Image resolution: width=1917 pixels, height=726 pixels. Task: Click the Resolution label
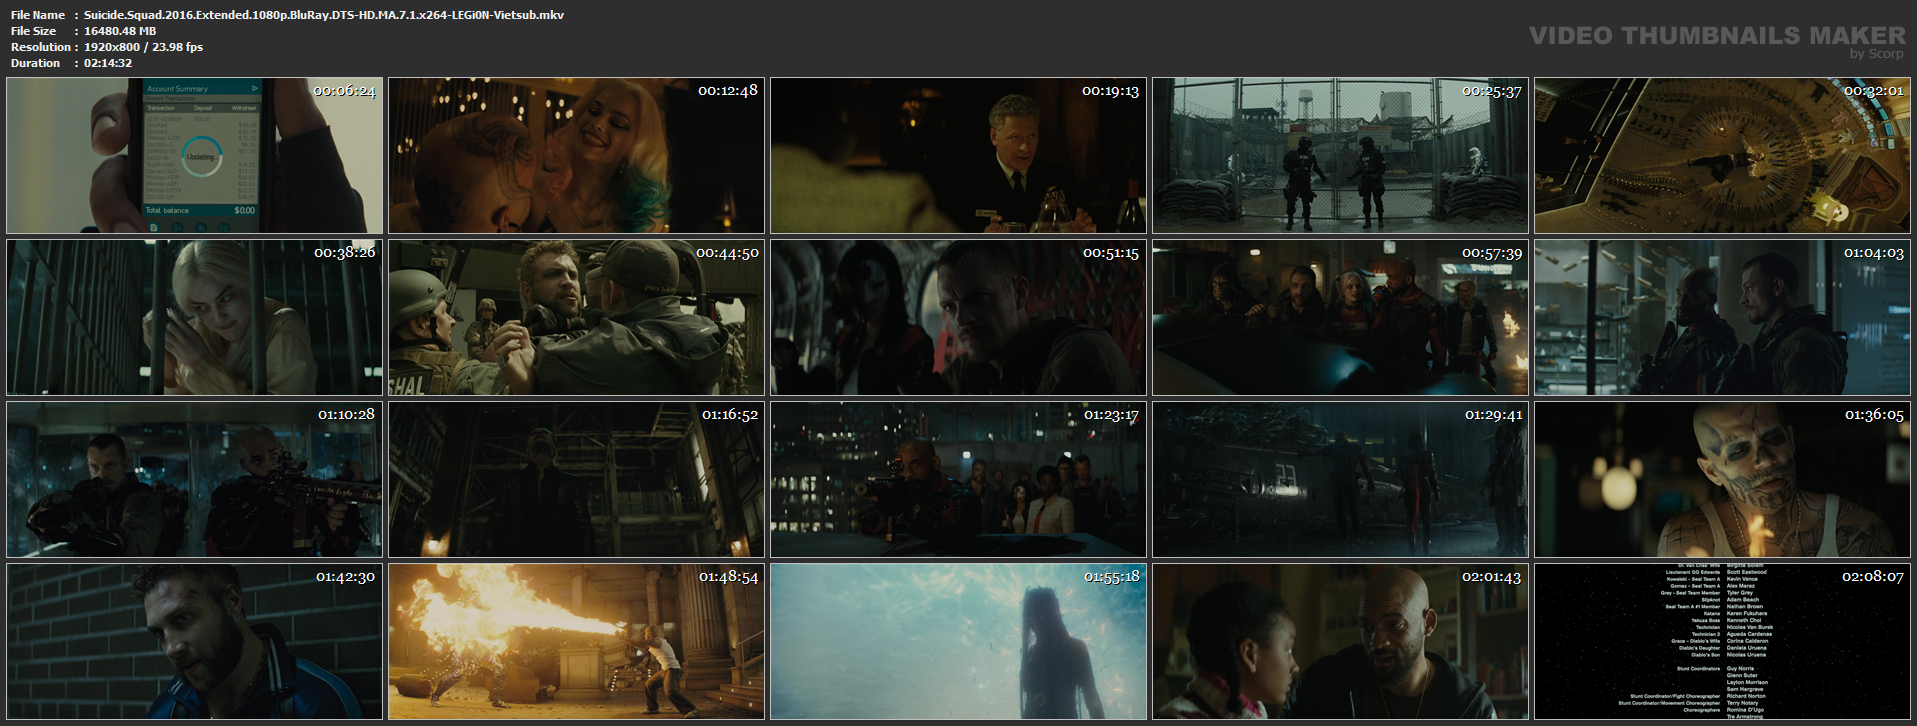[x=41, y=47]
